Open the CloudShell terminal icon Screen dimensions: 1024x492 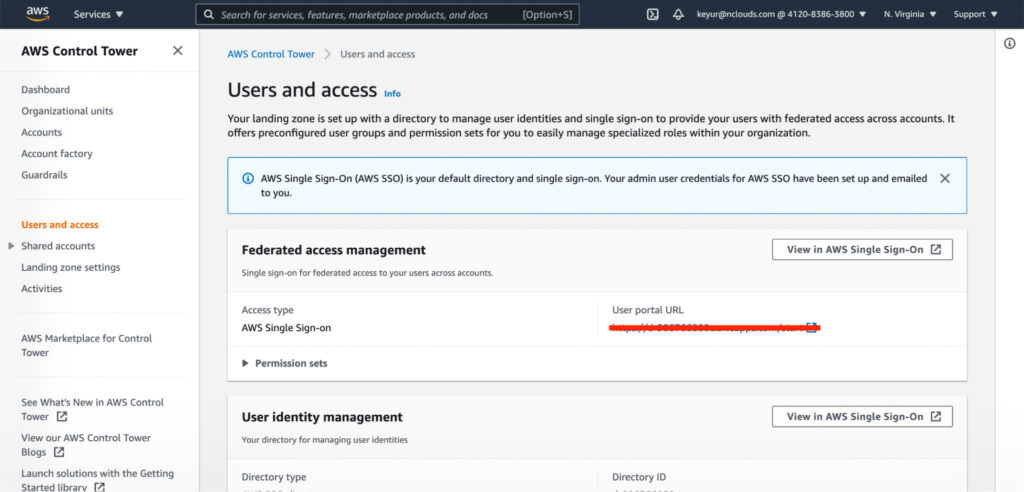tap(652, 14)
